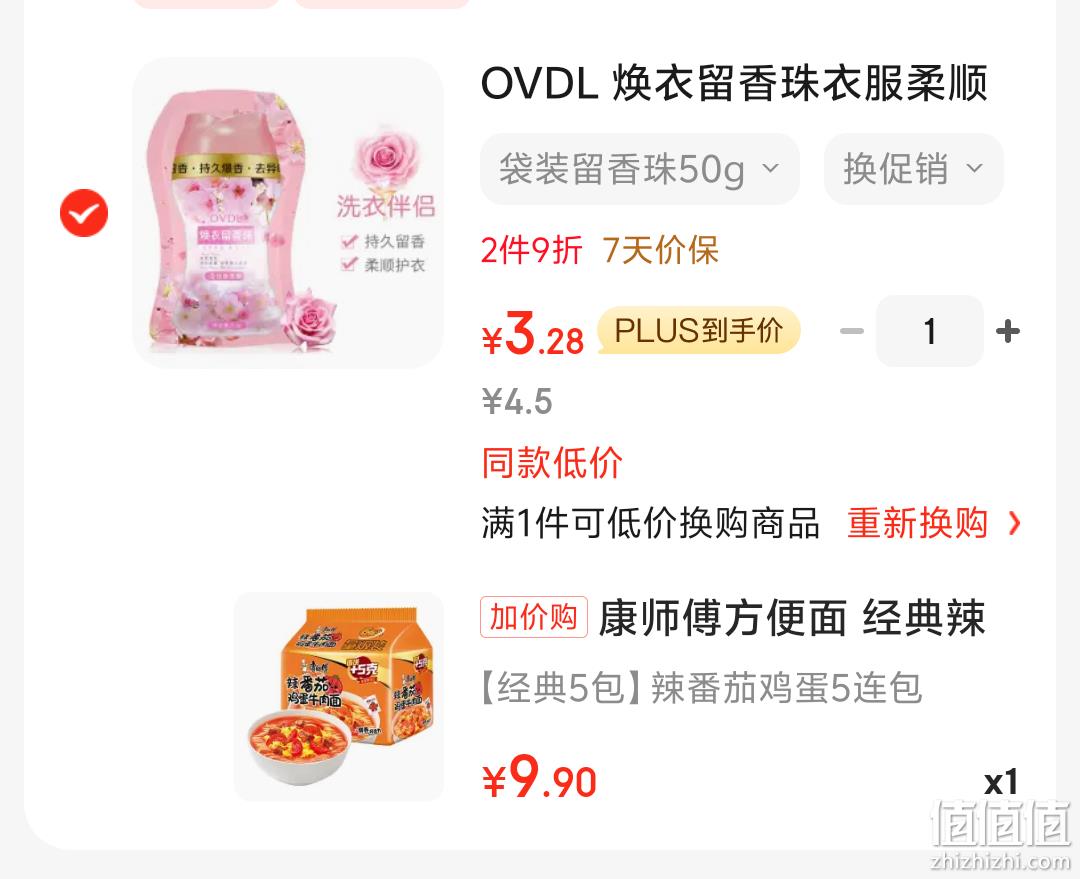Decrease quantity with the minus button
This screenshot has height=879, width=1080.
coord(852,331)
